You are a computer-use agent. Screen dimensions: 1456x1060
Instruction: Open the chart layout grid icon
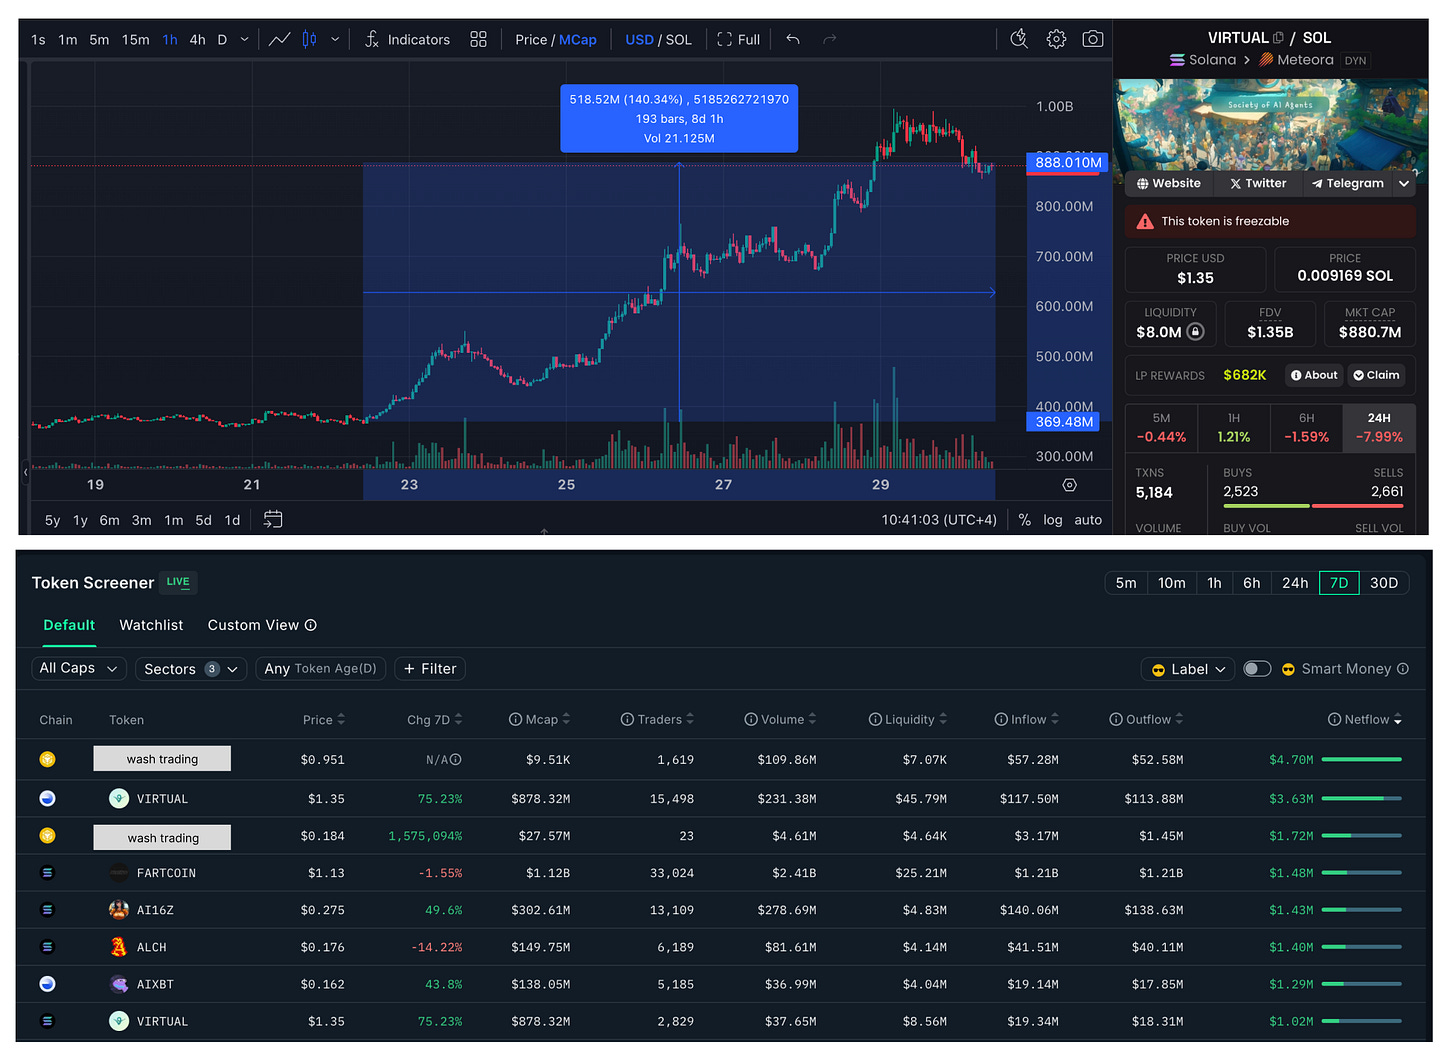(x=478, y=39)
